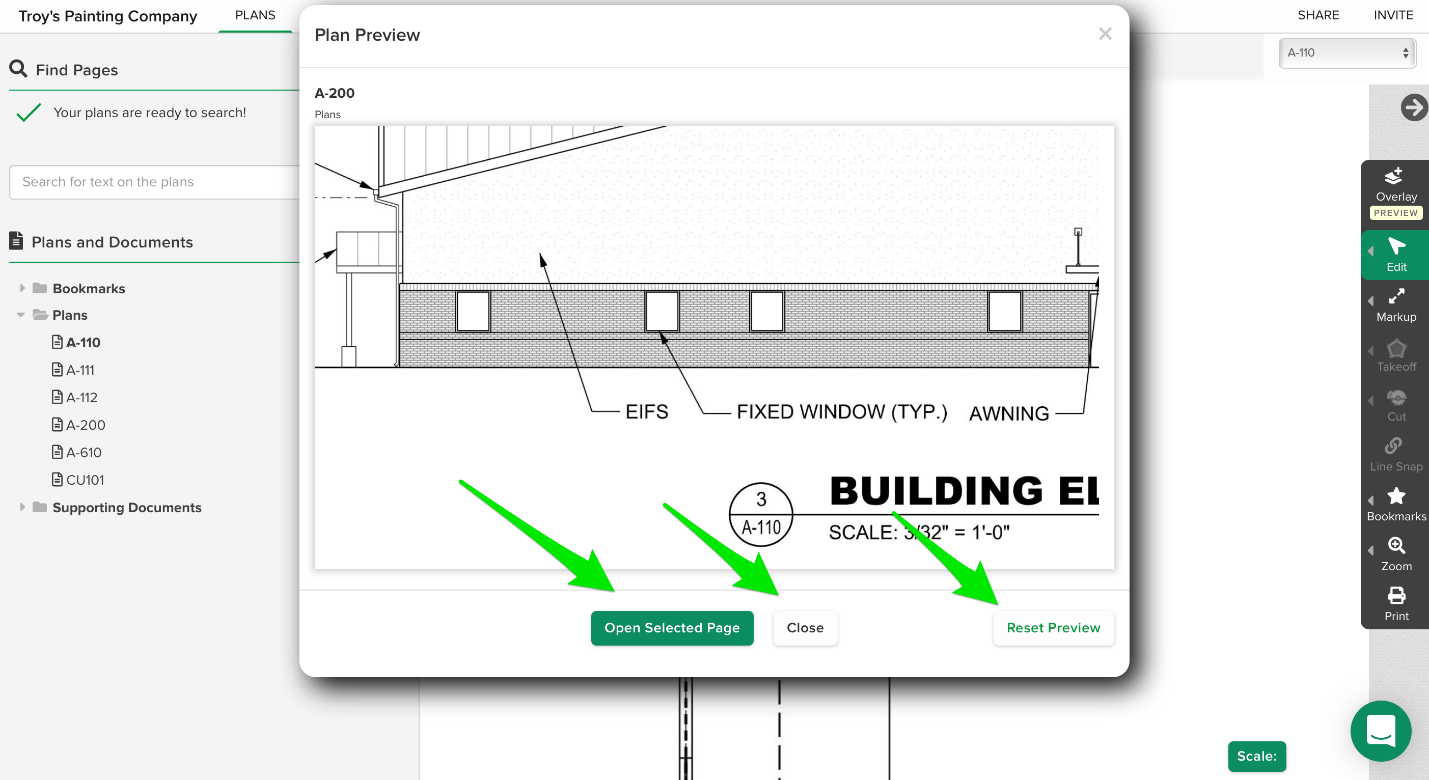Screen dimensions: 1429x780
Task: Open the Overlay preview tool
Action: tap(1396, 190)
